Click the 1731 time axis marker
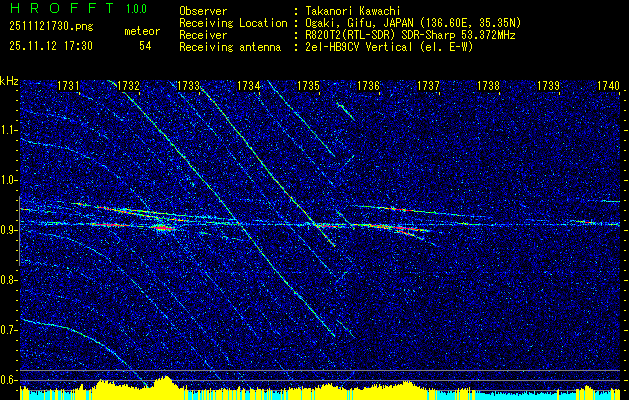629x400 pixels. tap(68, 86)
